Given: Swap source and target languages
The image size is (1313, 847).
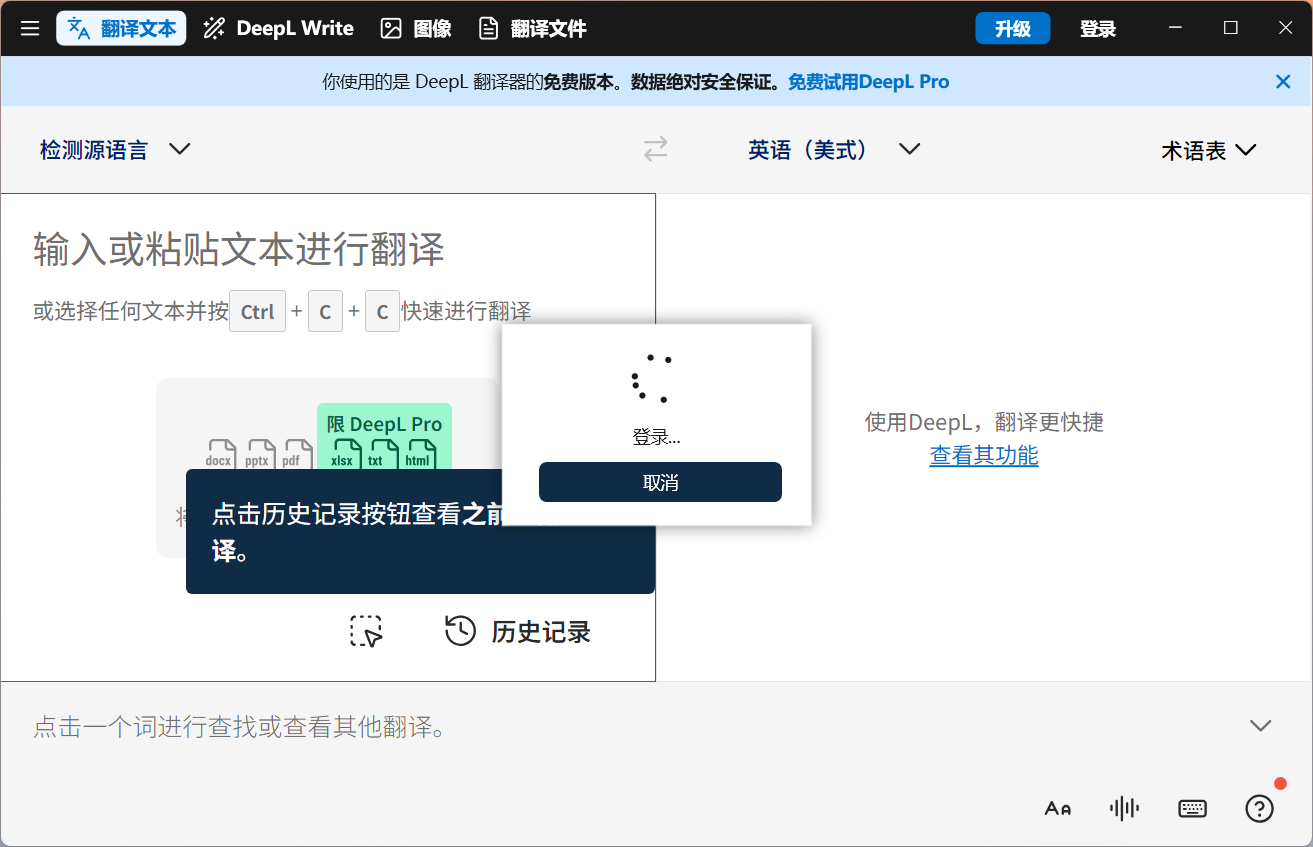Looking at the screenshot, I should click(x=656, y=150).
